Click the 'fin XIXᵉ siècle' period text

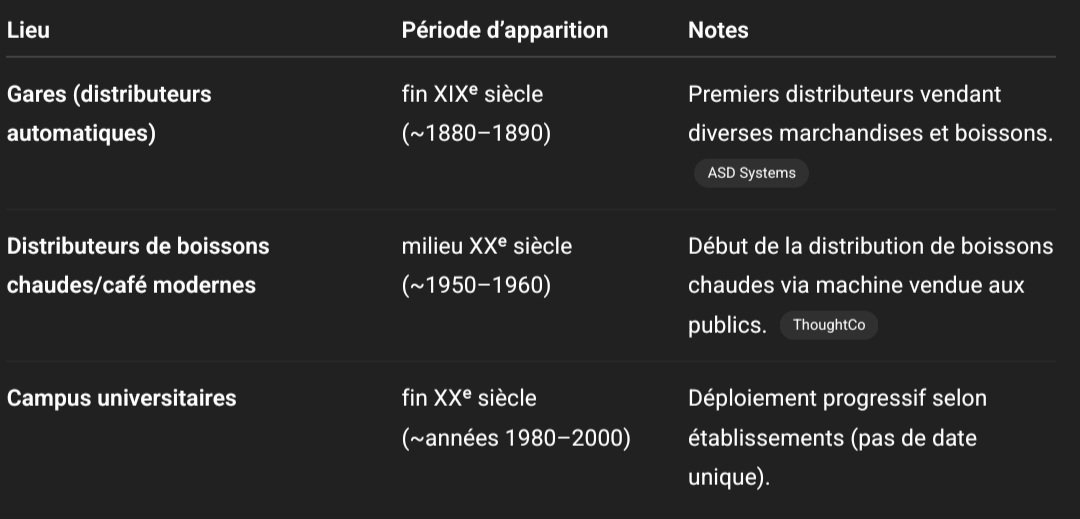click(472, 94)
